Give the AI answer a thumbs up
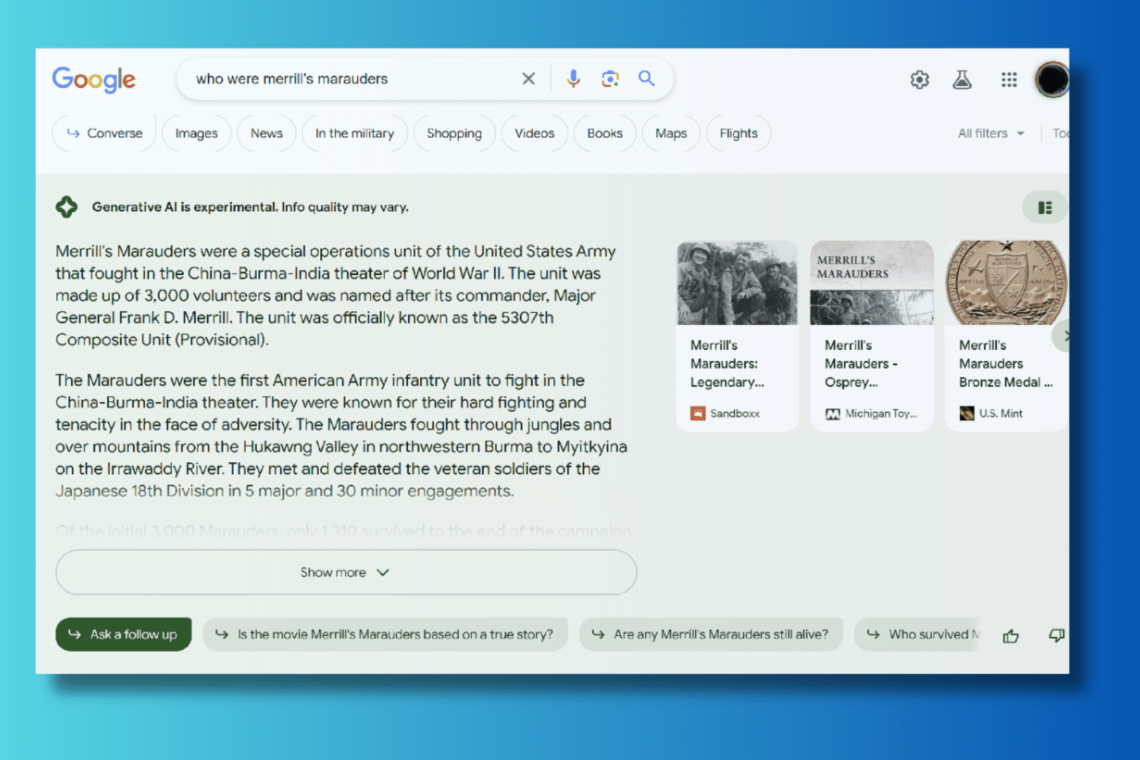The width and height of the screenshot is (1140, 760). 1011,636
